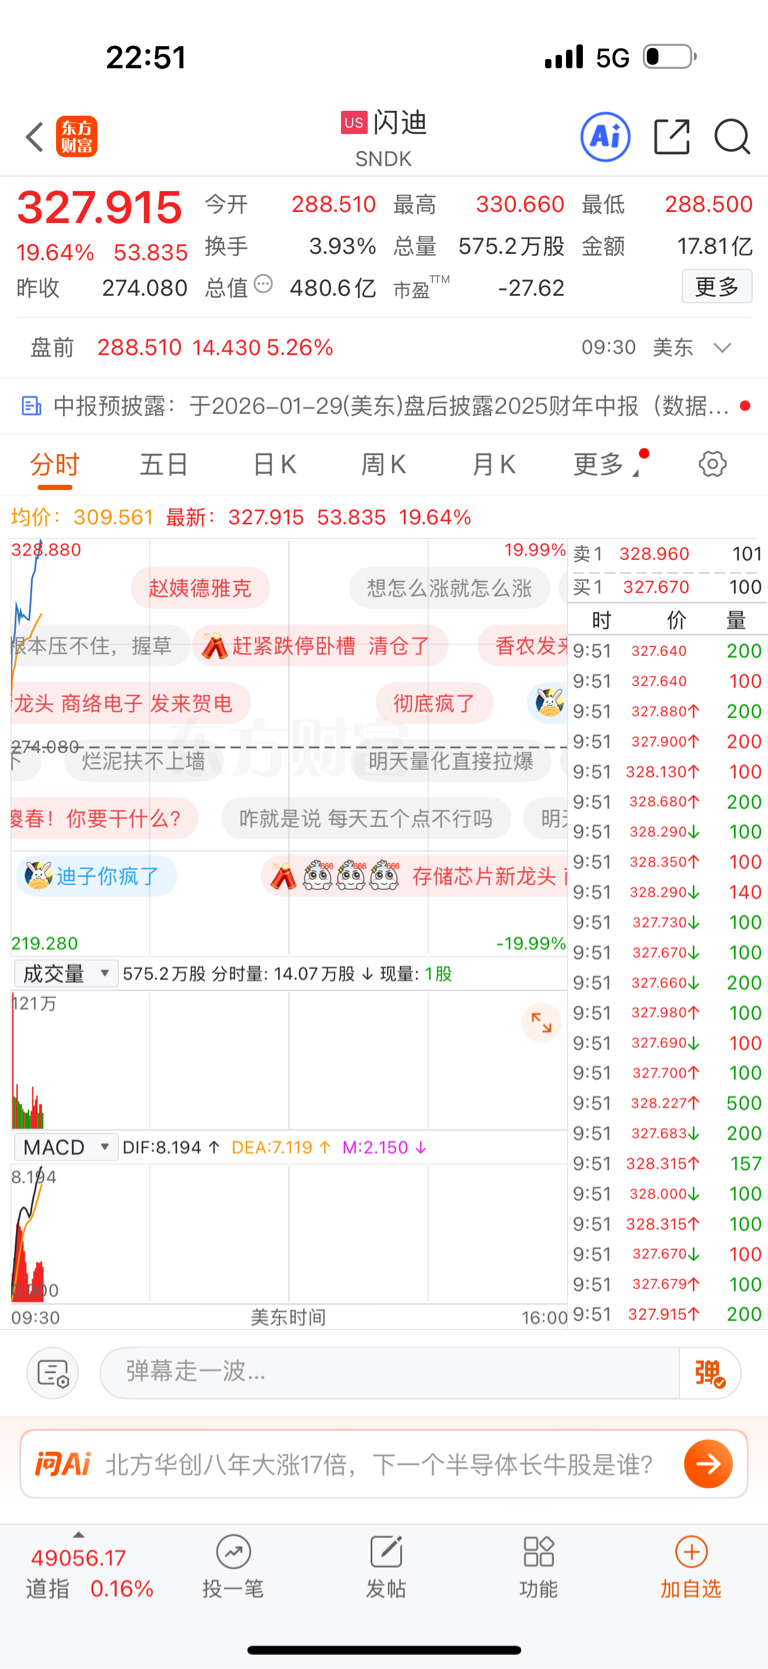Tap the 卖1 328.960 order row
This screenshot has width=768, height=1669.
tap(667, 554)
